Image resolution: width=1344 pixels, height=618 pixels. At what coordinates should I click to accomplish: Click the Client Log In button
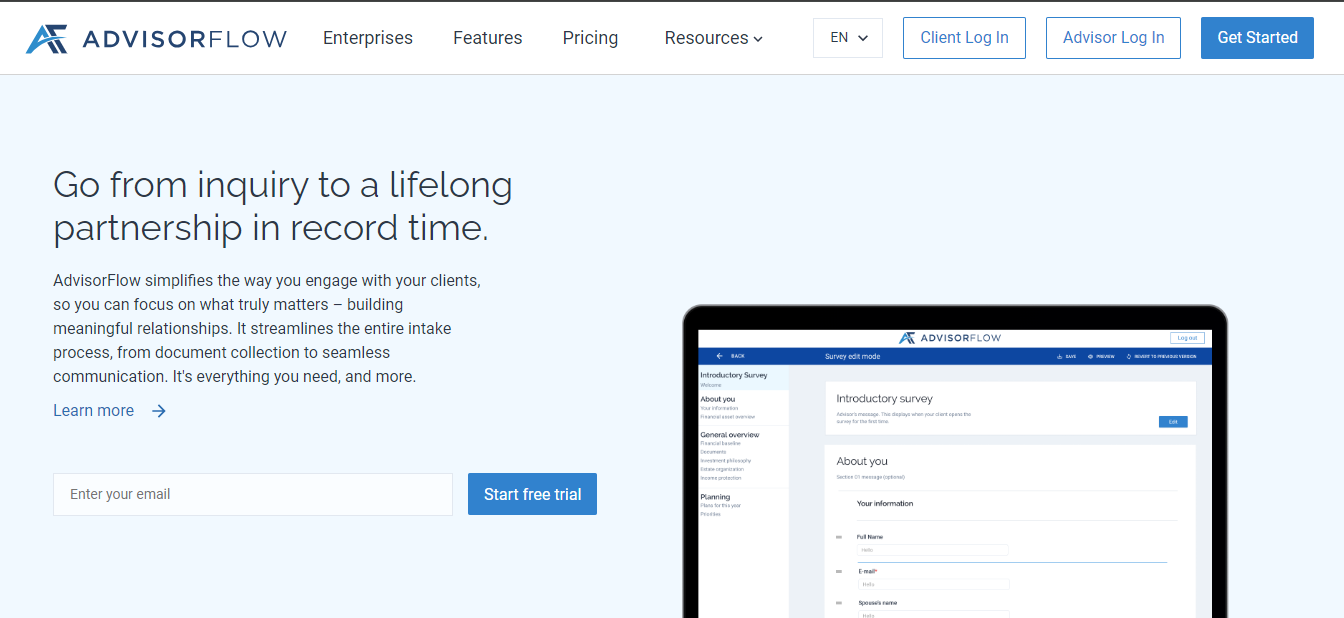click(x=964, y=38)
